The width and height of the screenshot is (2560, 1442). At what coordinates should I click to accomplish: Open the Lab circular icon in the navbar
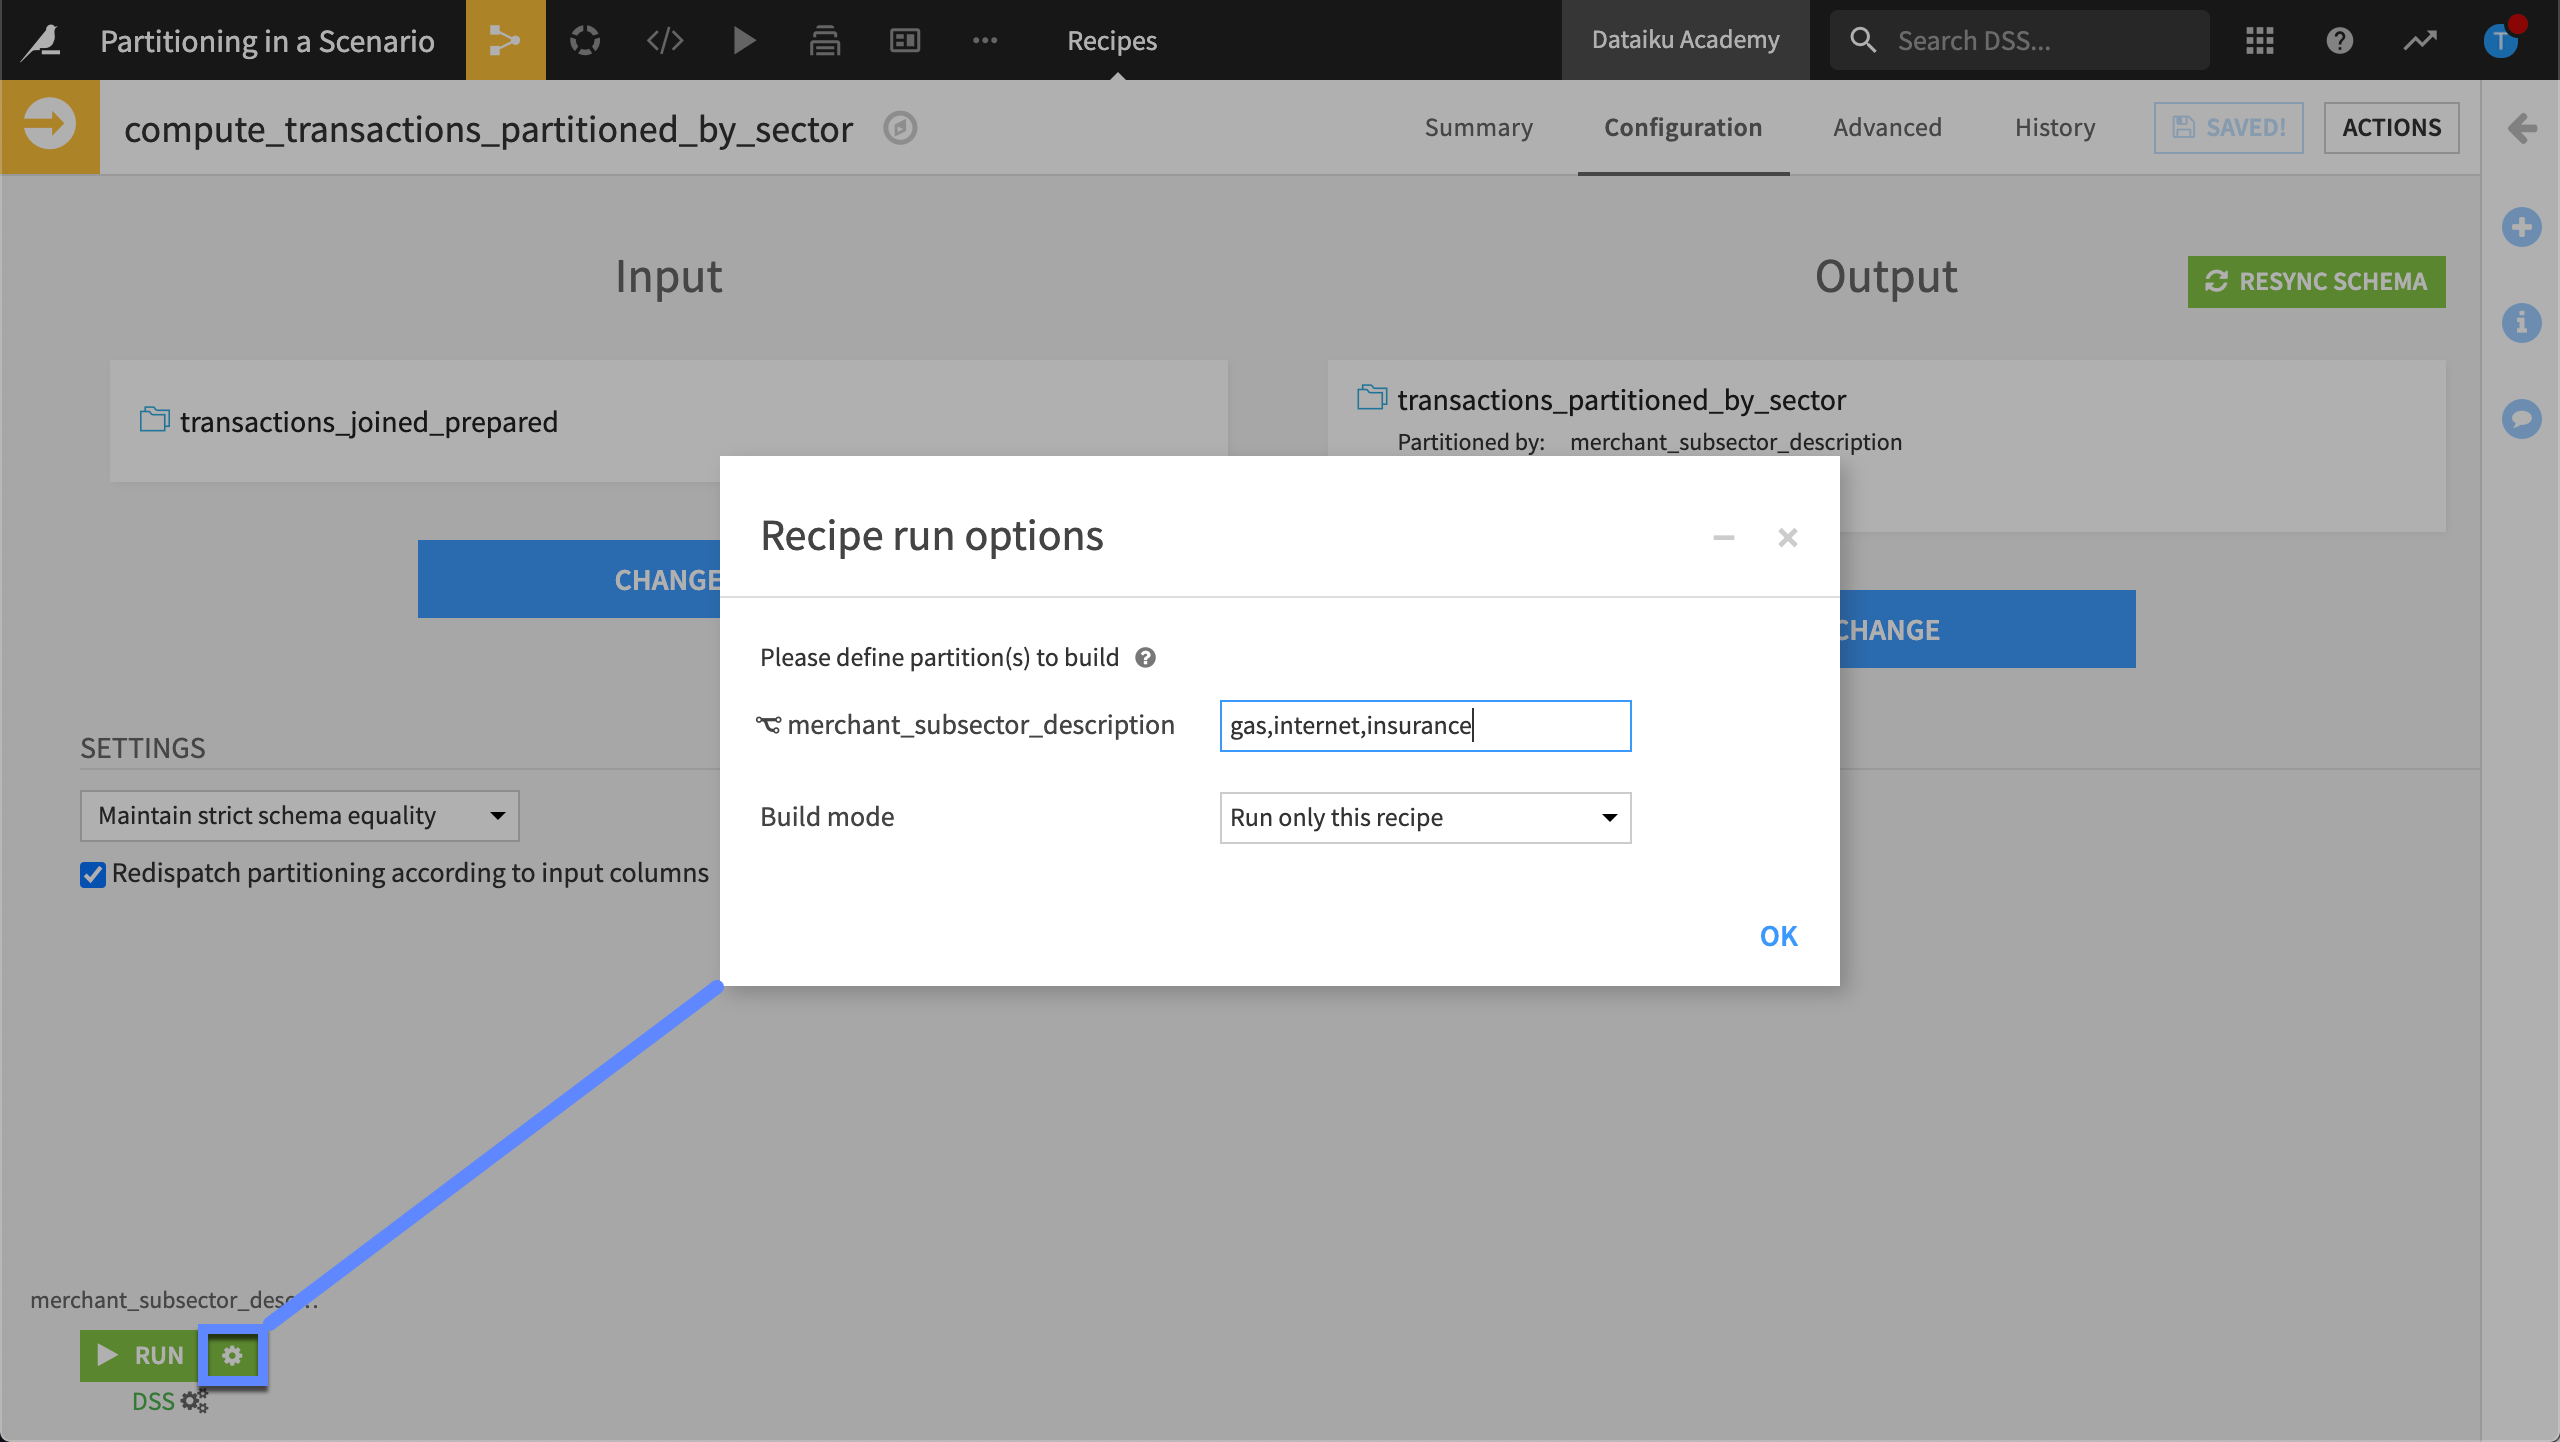pos(585,40)
